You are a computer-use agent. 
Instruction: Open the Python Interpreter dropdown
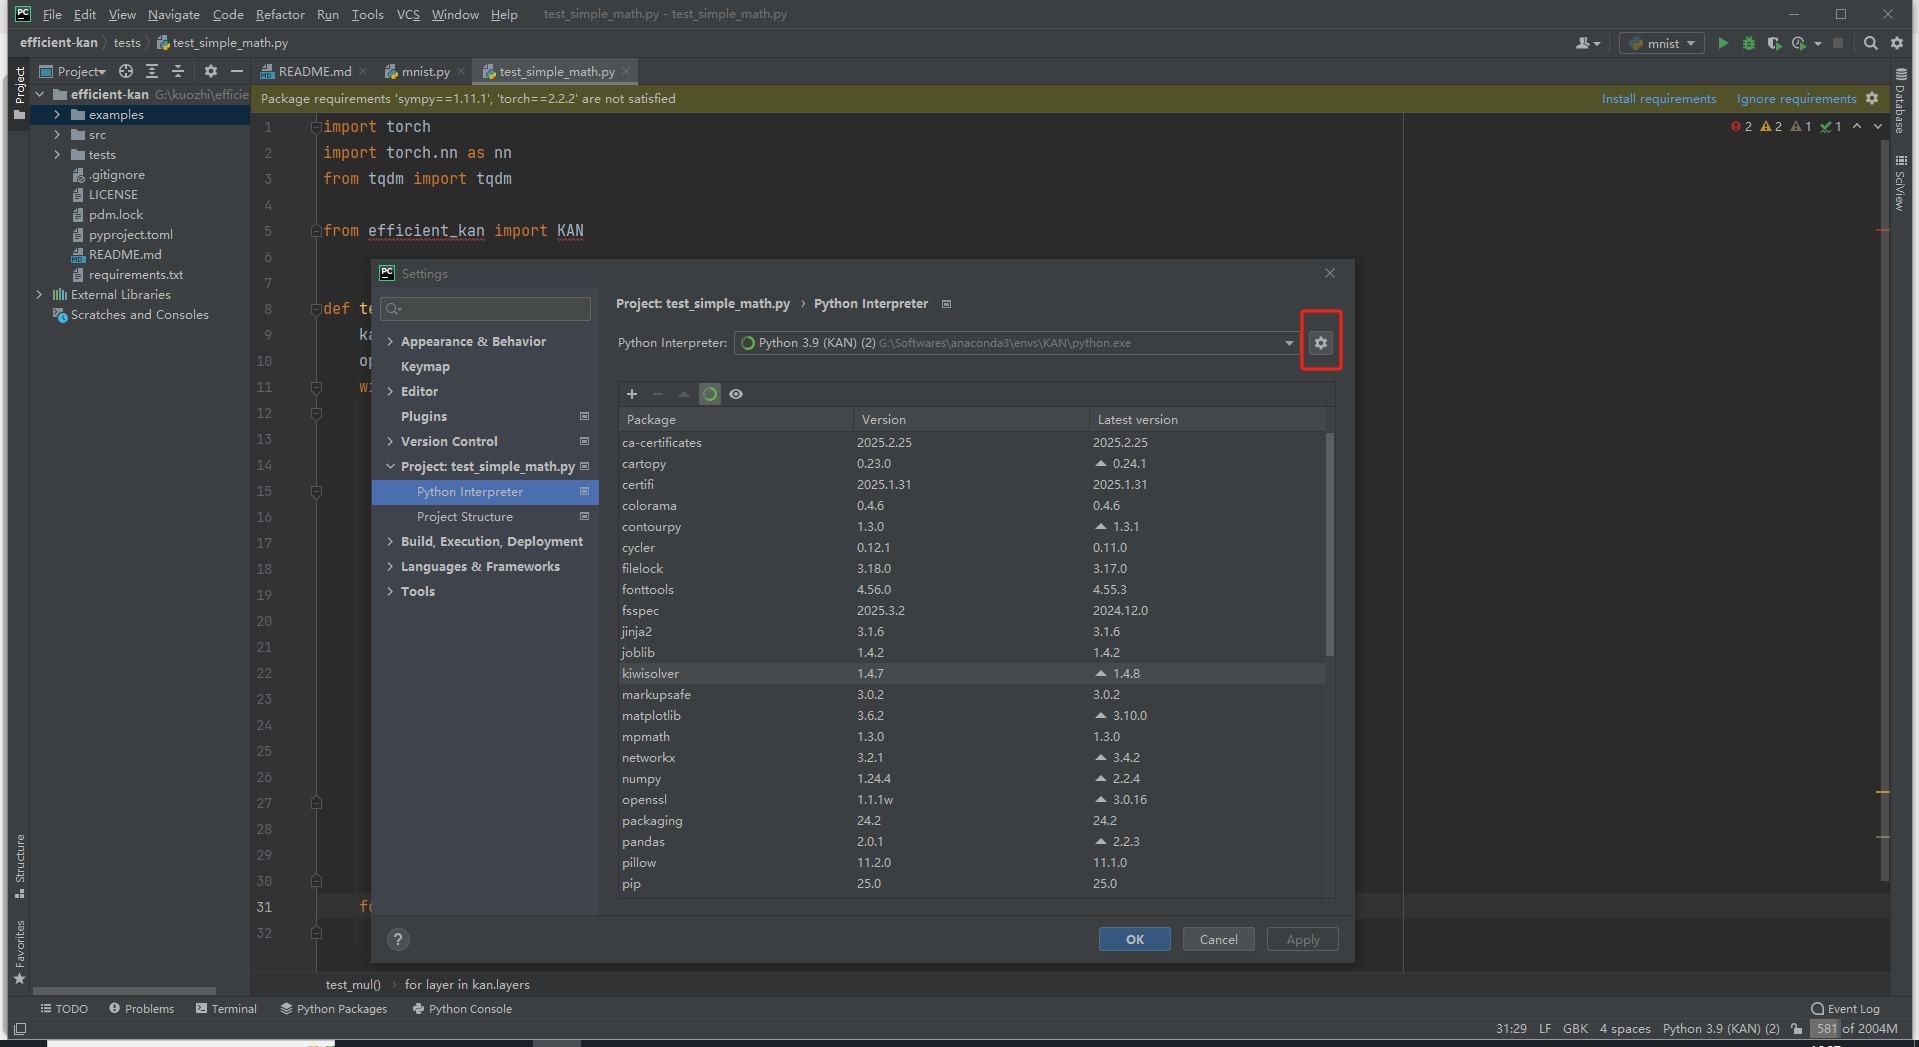coord(1017,343)
